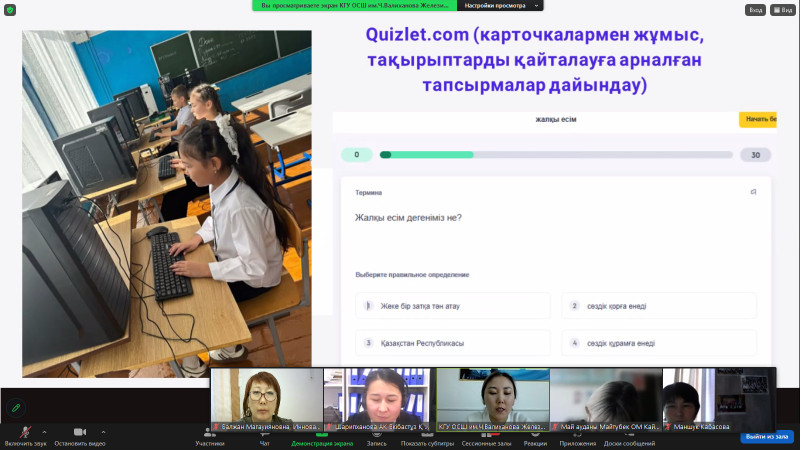Expand audio options arrow beside microphone
Image resolution: width=800 pixels, height=450 pixels.
(47, 432)
